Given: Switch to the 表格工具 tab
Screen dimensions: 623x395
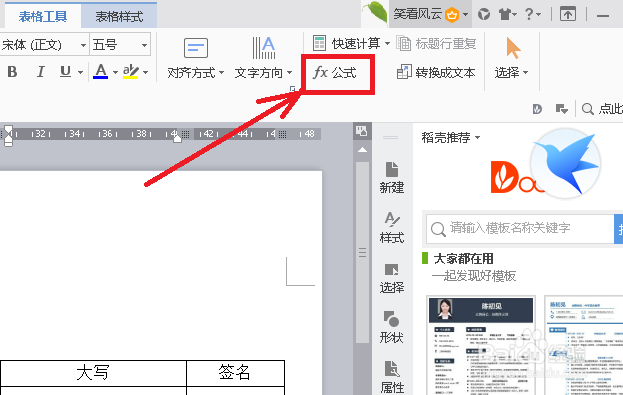Looking at the screenshot, I should 43,16.
